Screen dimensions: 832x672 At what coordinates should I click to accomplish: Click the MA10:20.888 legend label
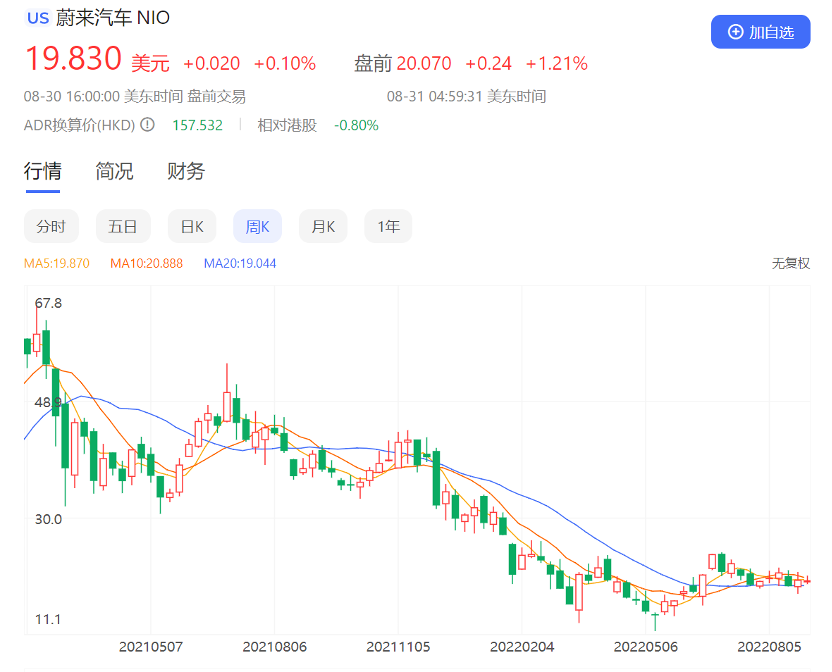(x=146, y=264)
